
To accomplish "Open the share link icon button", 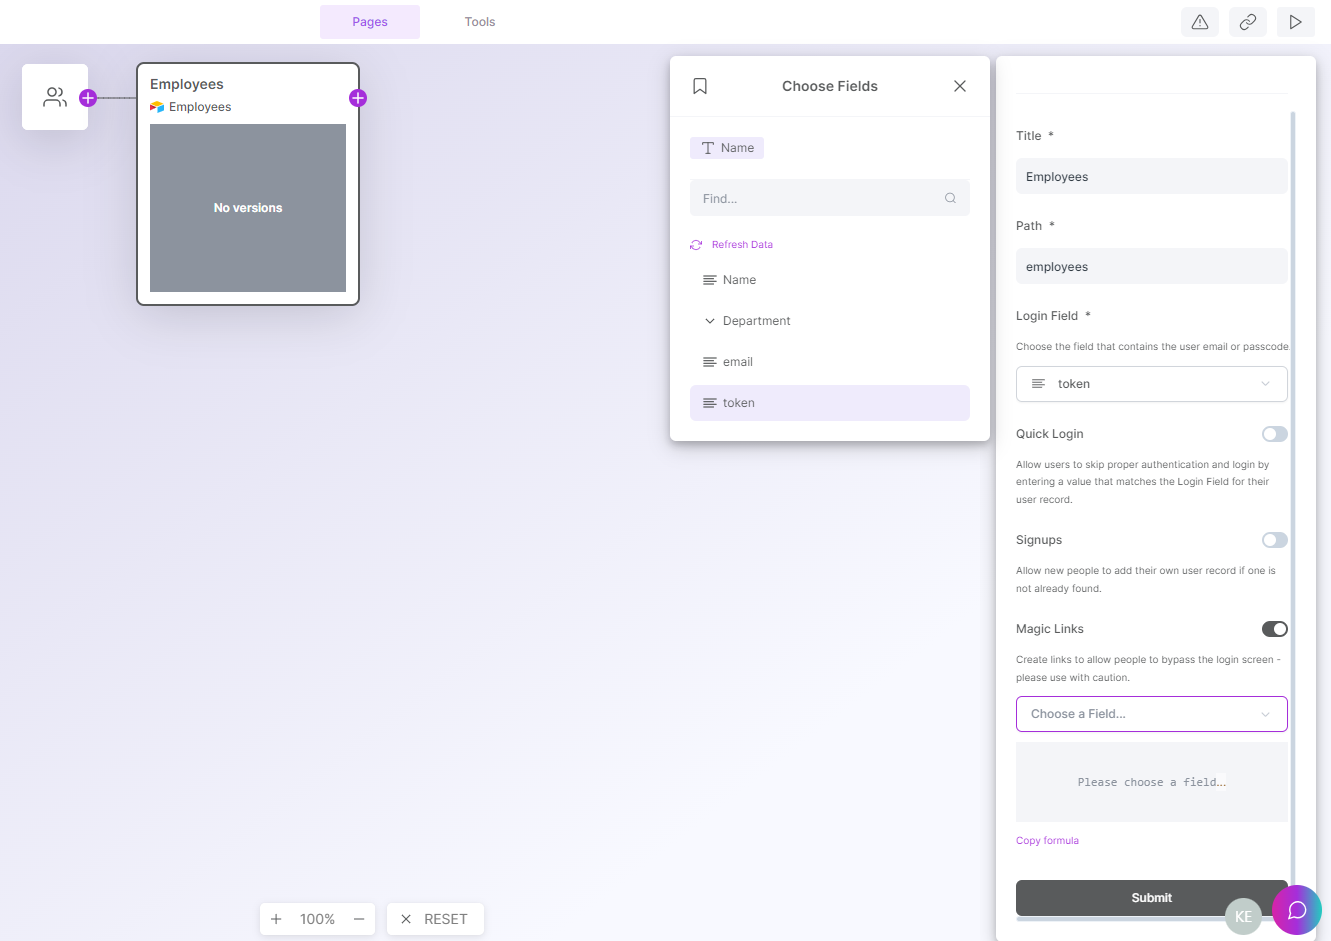I will tap(1248, 22).
